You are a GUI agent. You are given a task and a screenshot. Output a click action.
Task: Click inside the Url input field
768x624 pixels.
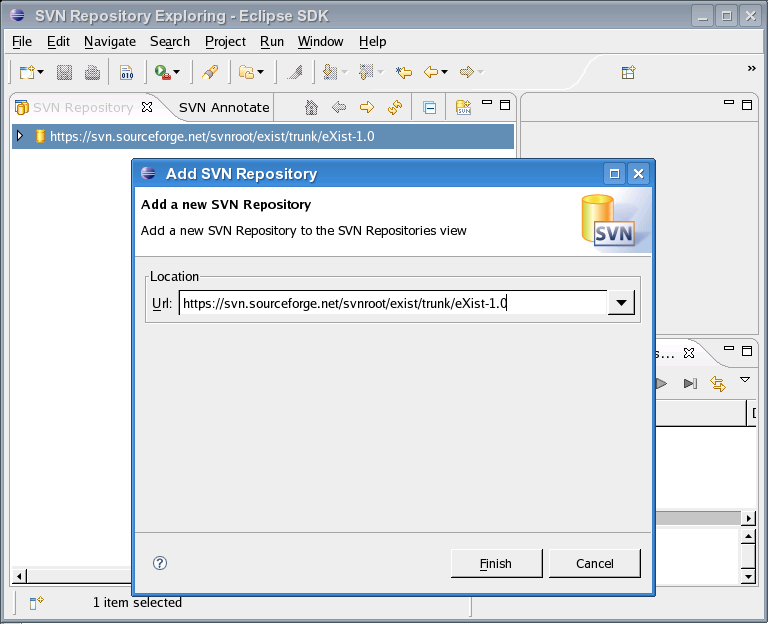(393, 303)
